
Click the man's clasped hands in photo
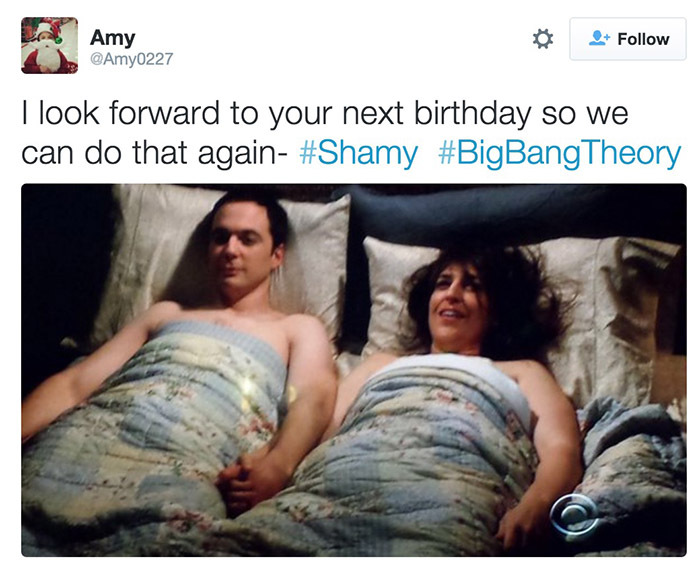[246, 484]
